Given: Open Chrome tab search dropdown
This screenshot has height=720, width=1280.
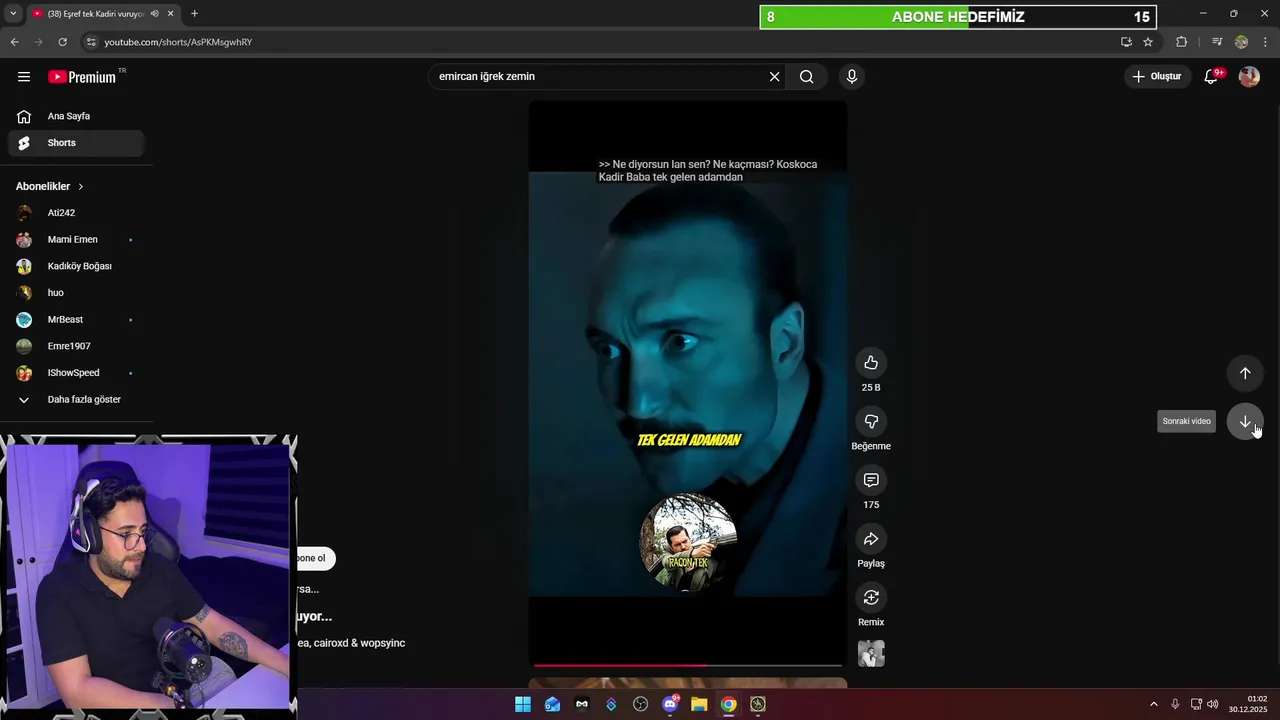Looking at the screenshot, I should tap(13, 14).
